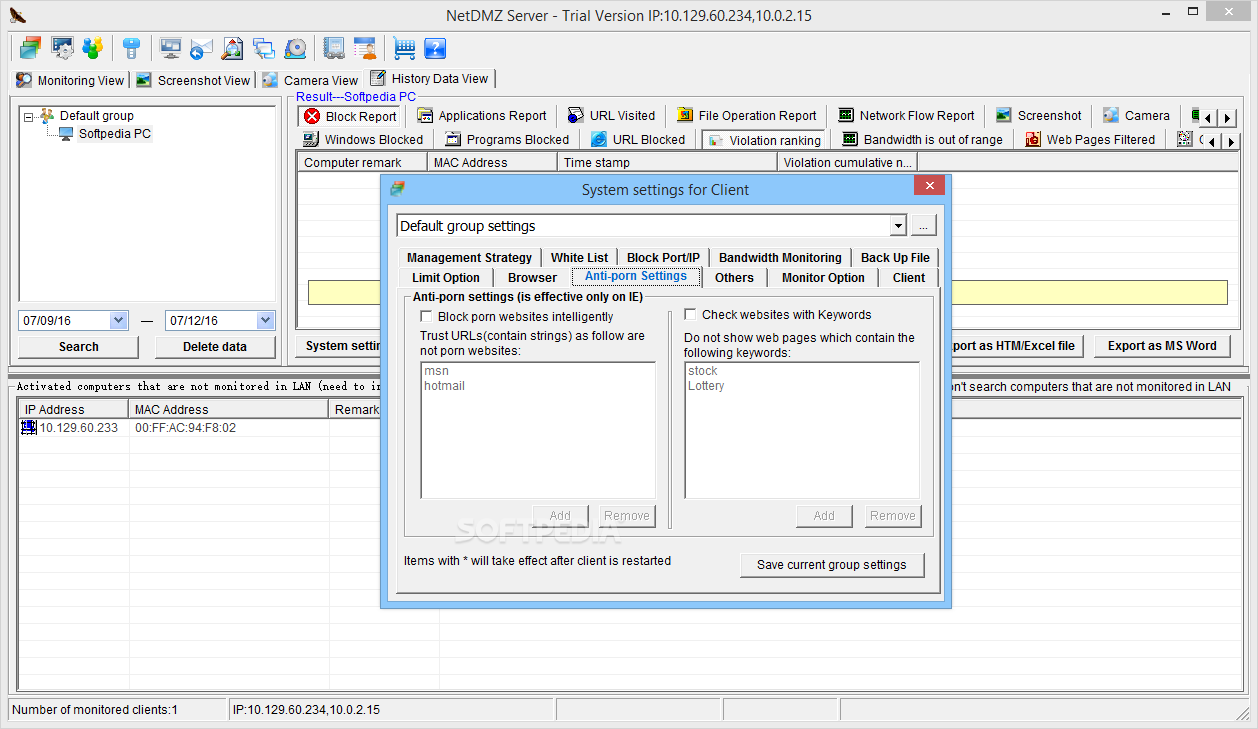The width and height of the screenshot is (1258, 729).
Task: Enable Check websites with Keywords
Action: pyautogui.click(x=690, y=315)
